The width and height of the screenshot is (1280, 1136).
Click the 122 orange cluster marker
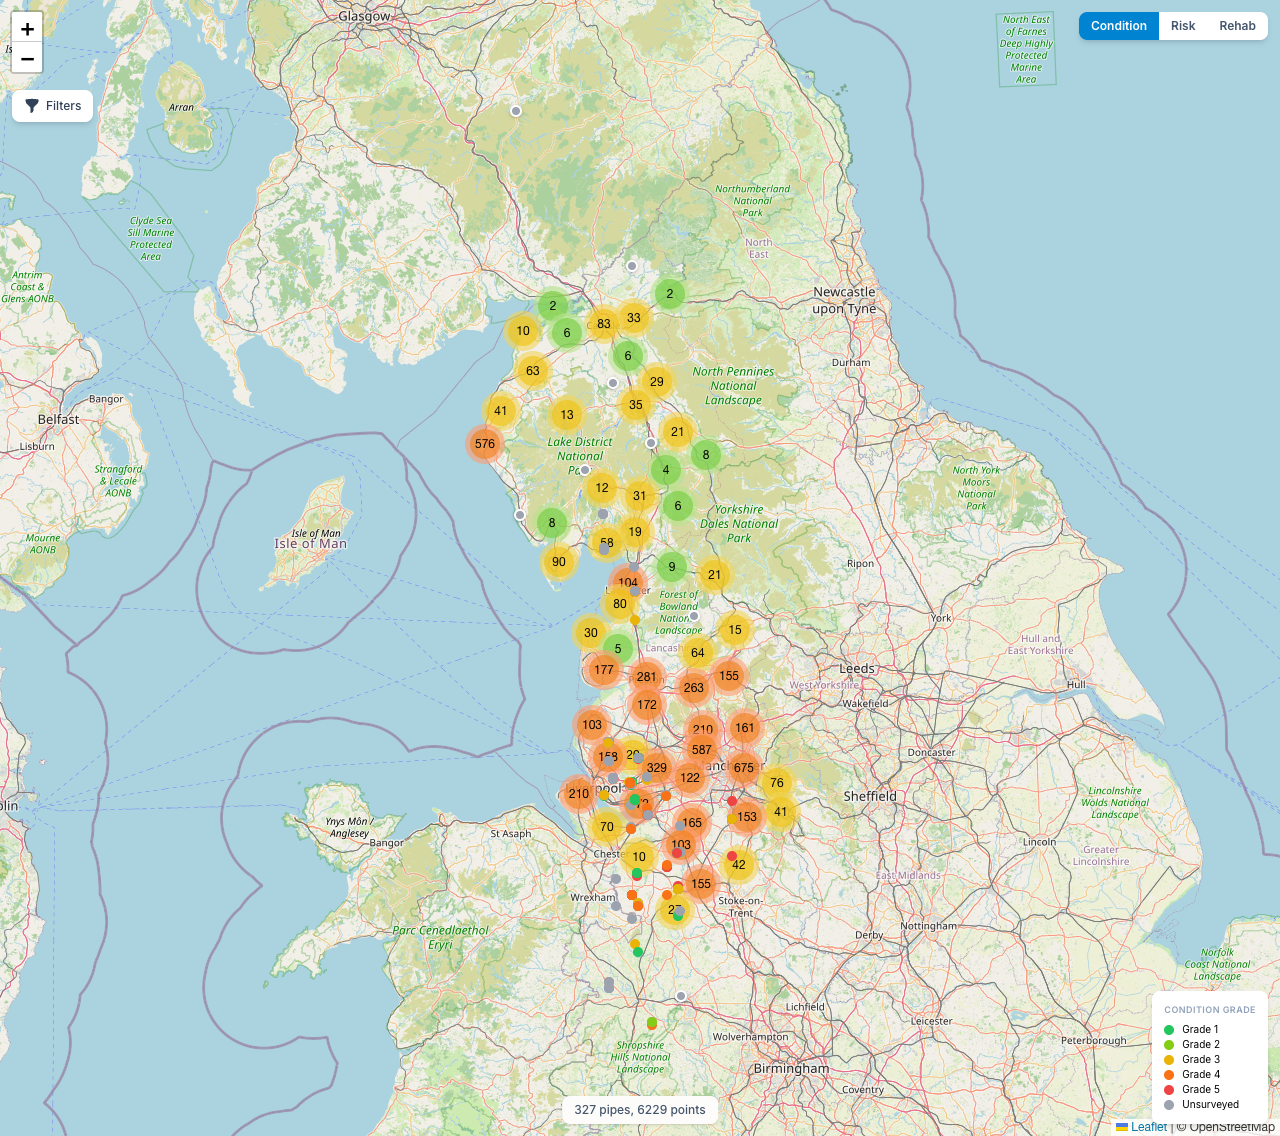(690, 778)
